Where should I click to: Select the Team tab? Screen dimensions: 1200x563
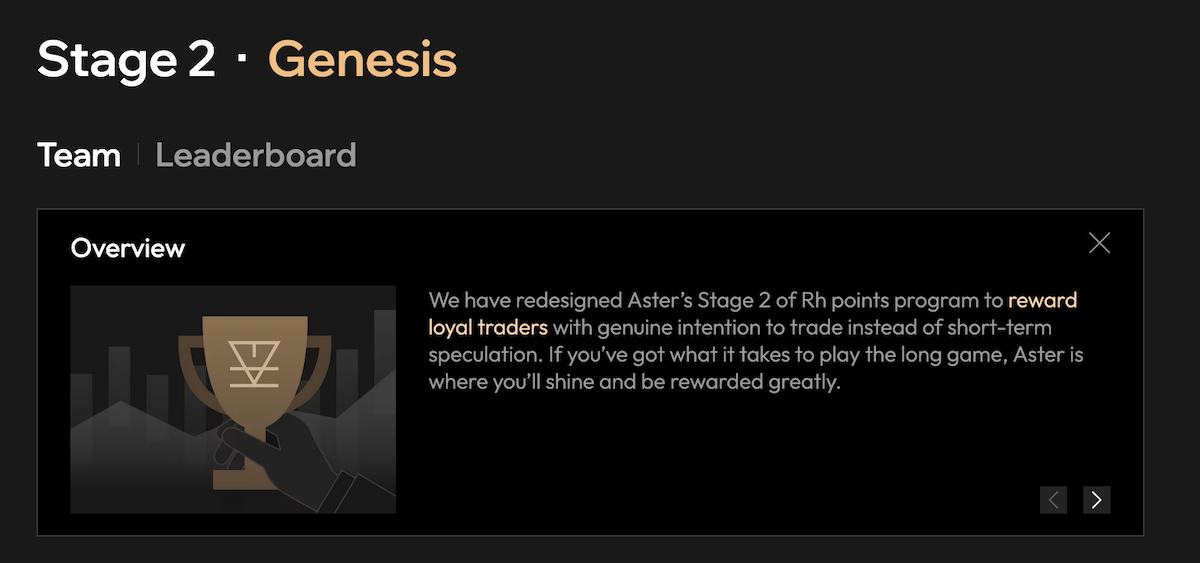pos(79,155)
